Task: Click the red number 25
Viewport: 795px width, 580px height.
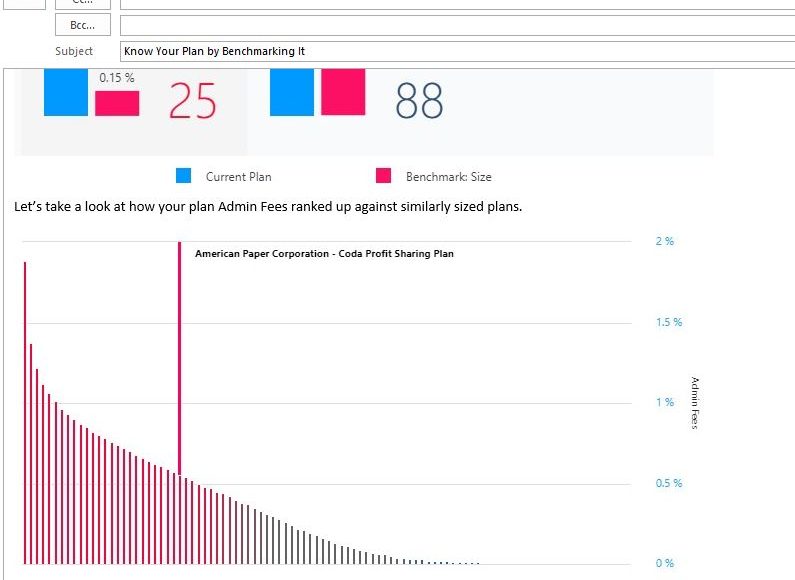Action: [x=192, y=100]
